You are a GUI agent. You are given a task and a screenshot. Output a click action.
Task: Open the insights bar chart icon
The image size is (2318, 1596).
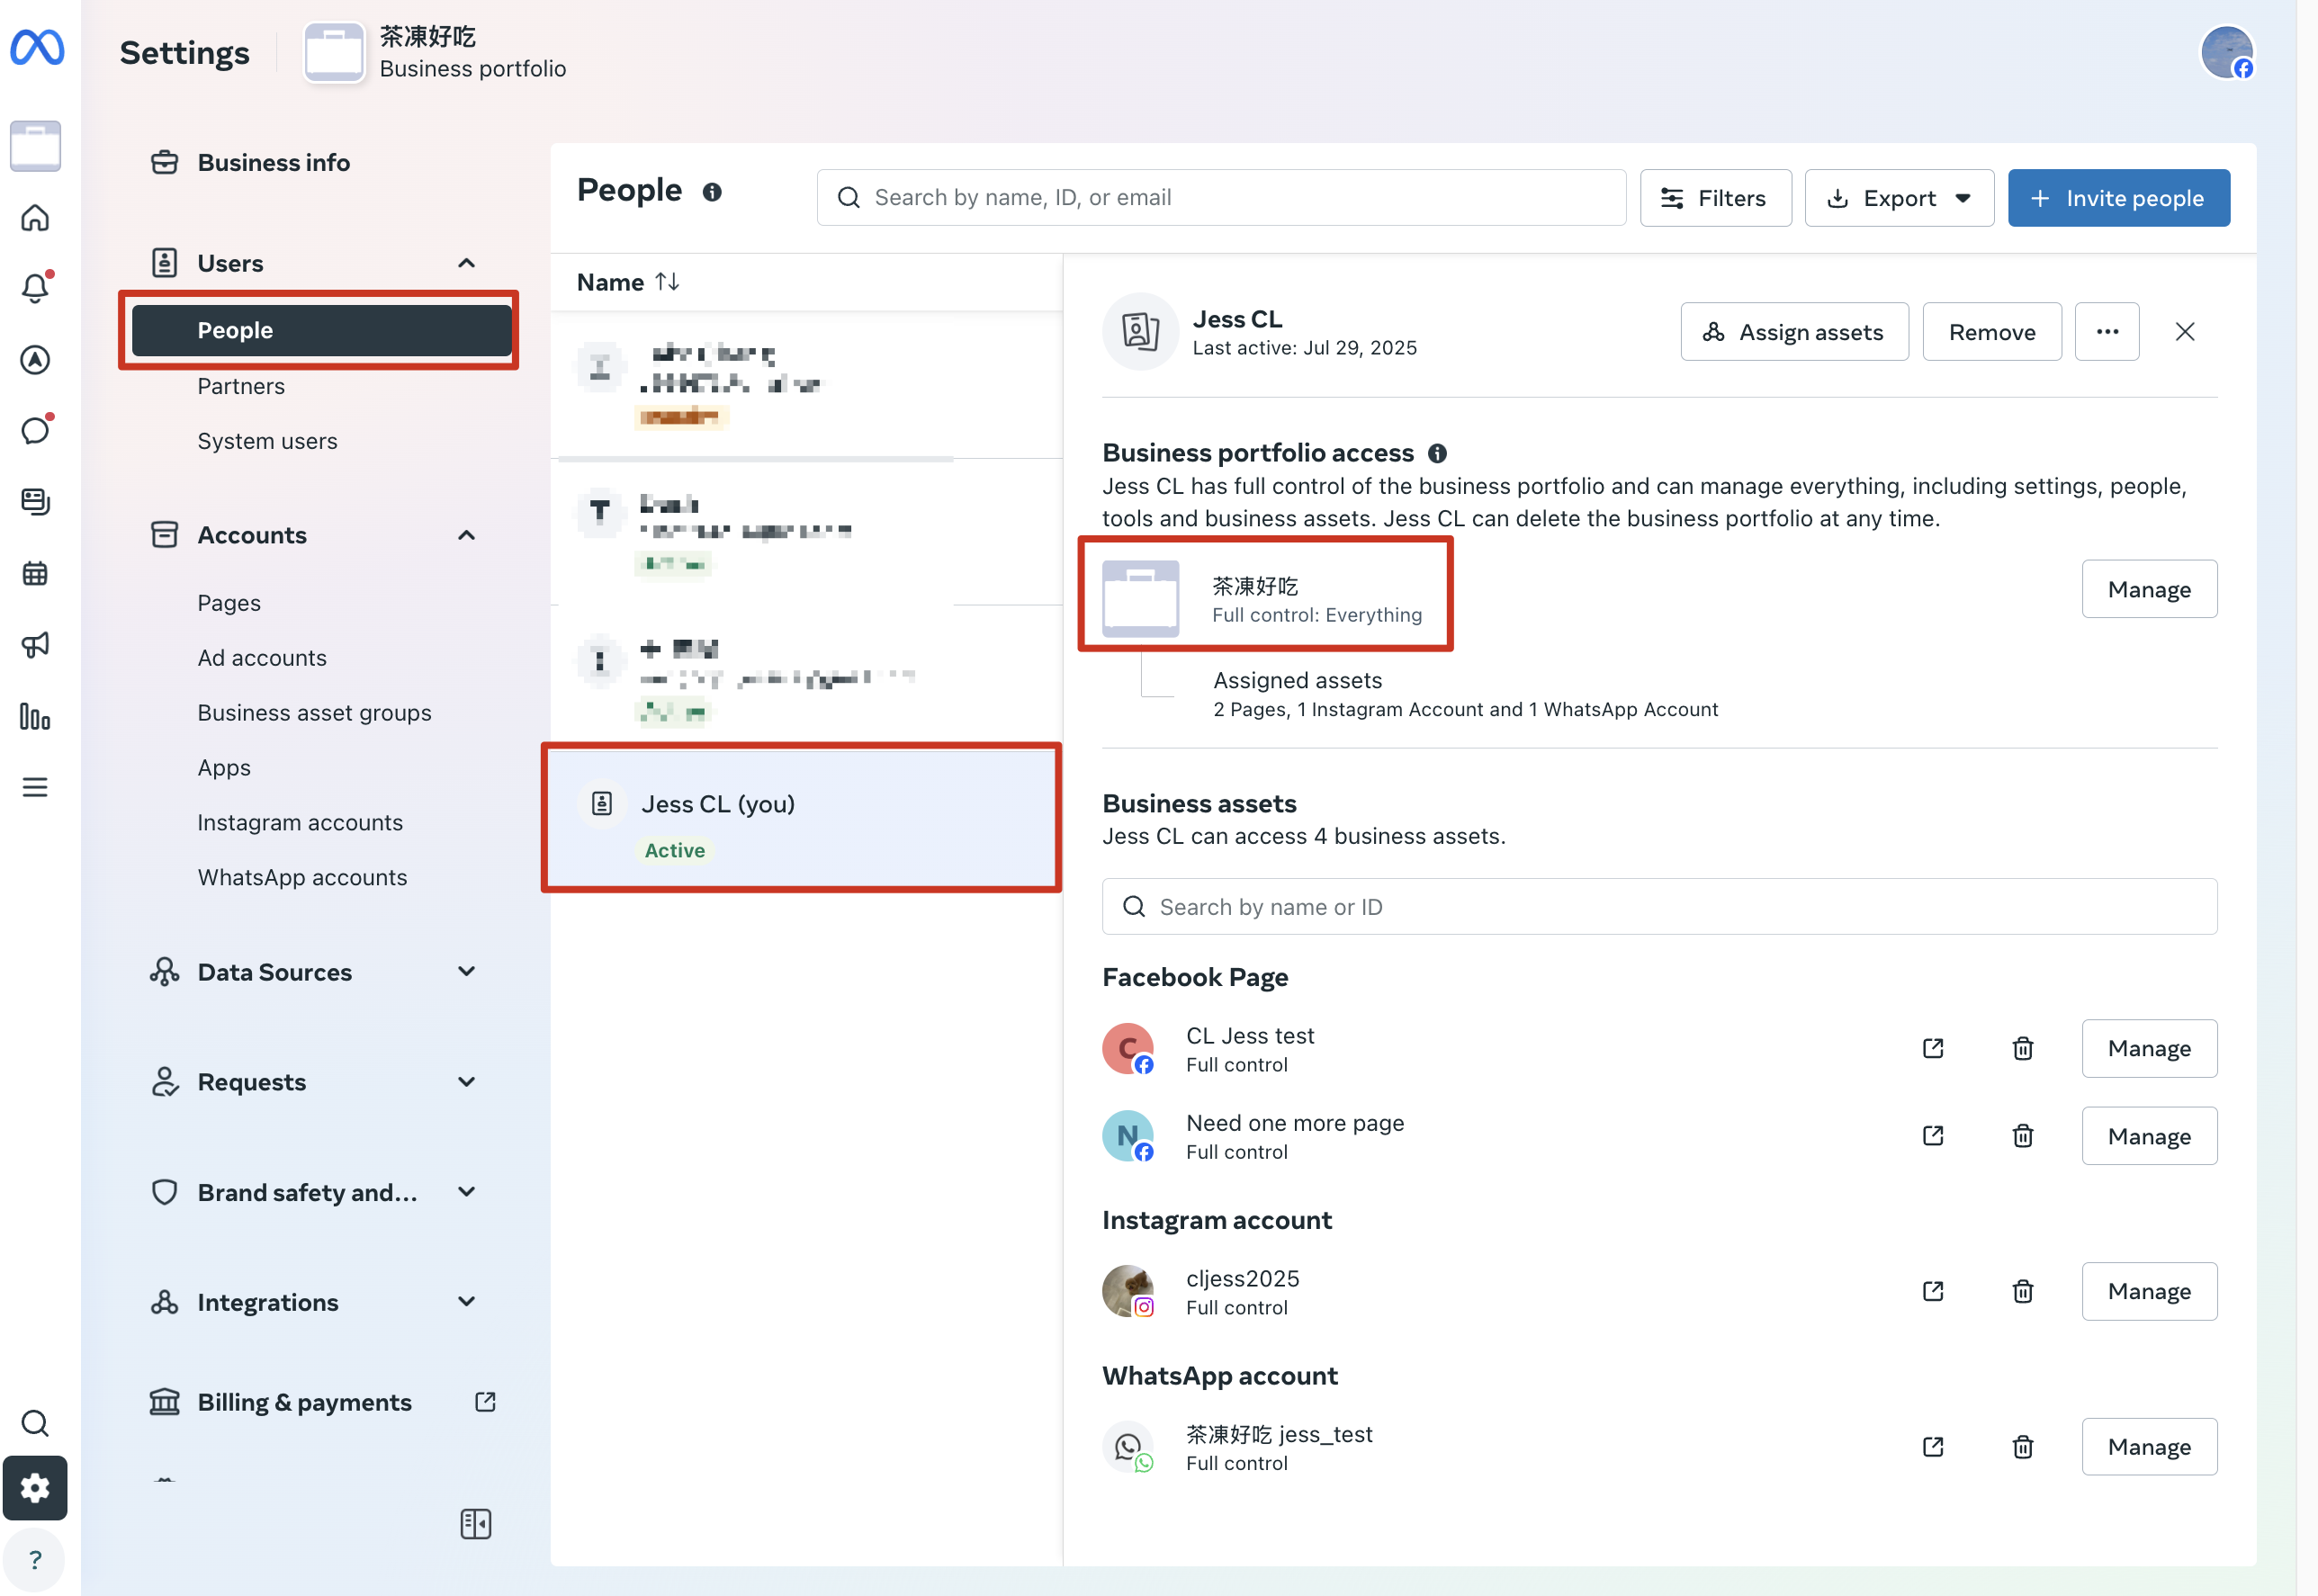(x=35, y=716)
